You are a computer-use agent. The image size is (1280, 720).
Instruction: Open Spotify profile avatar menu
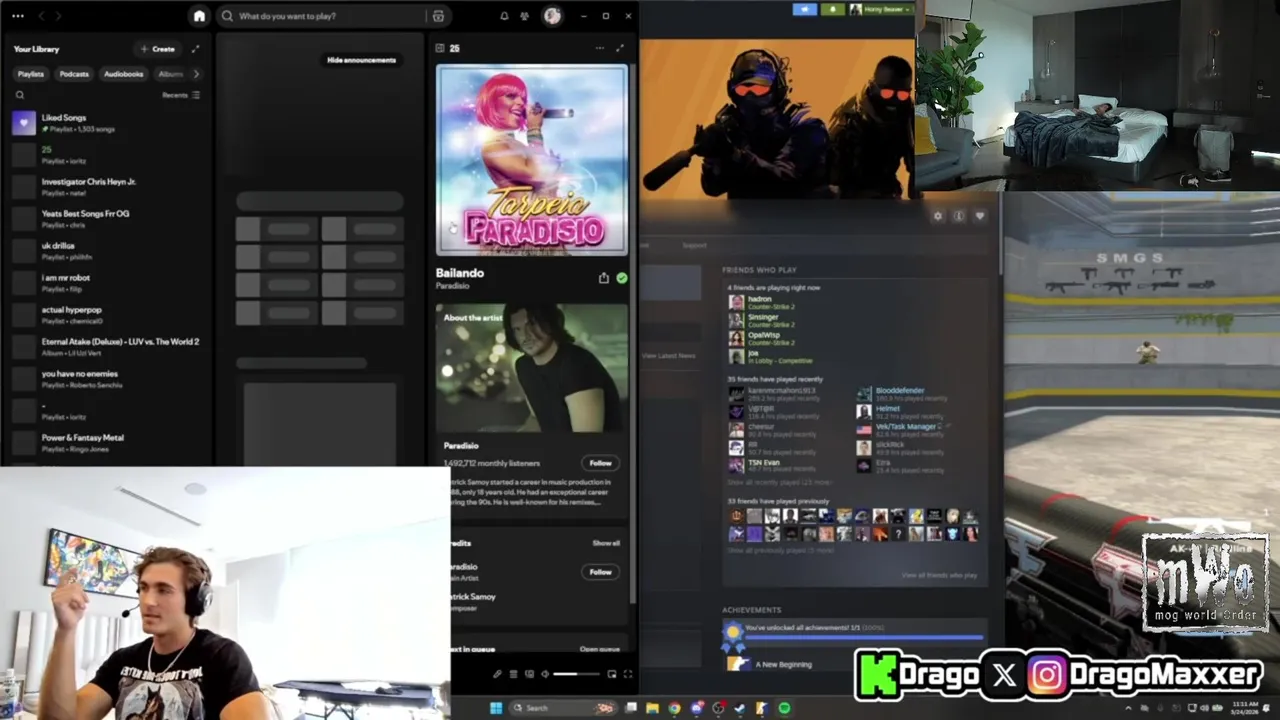pos(552,16)
